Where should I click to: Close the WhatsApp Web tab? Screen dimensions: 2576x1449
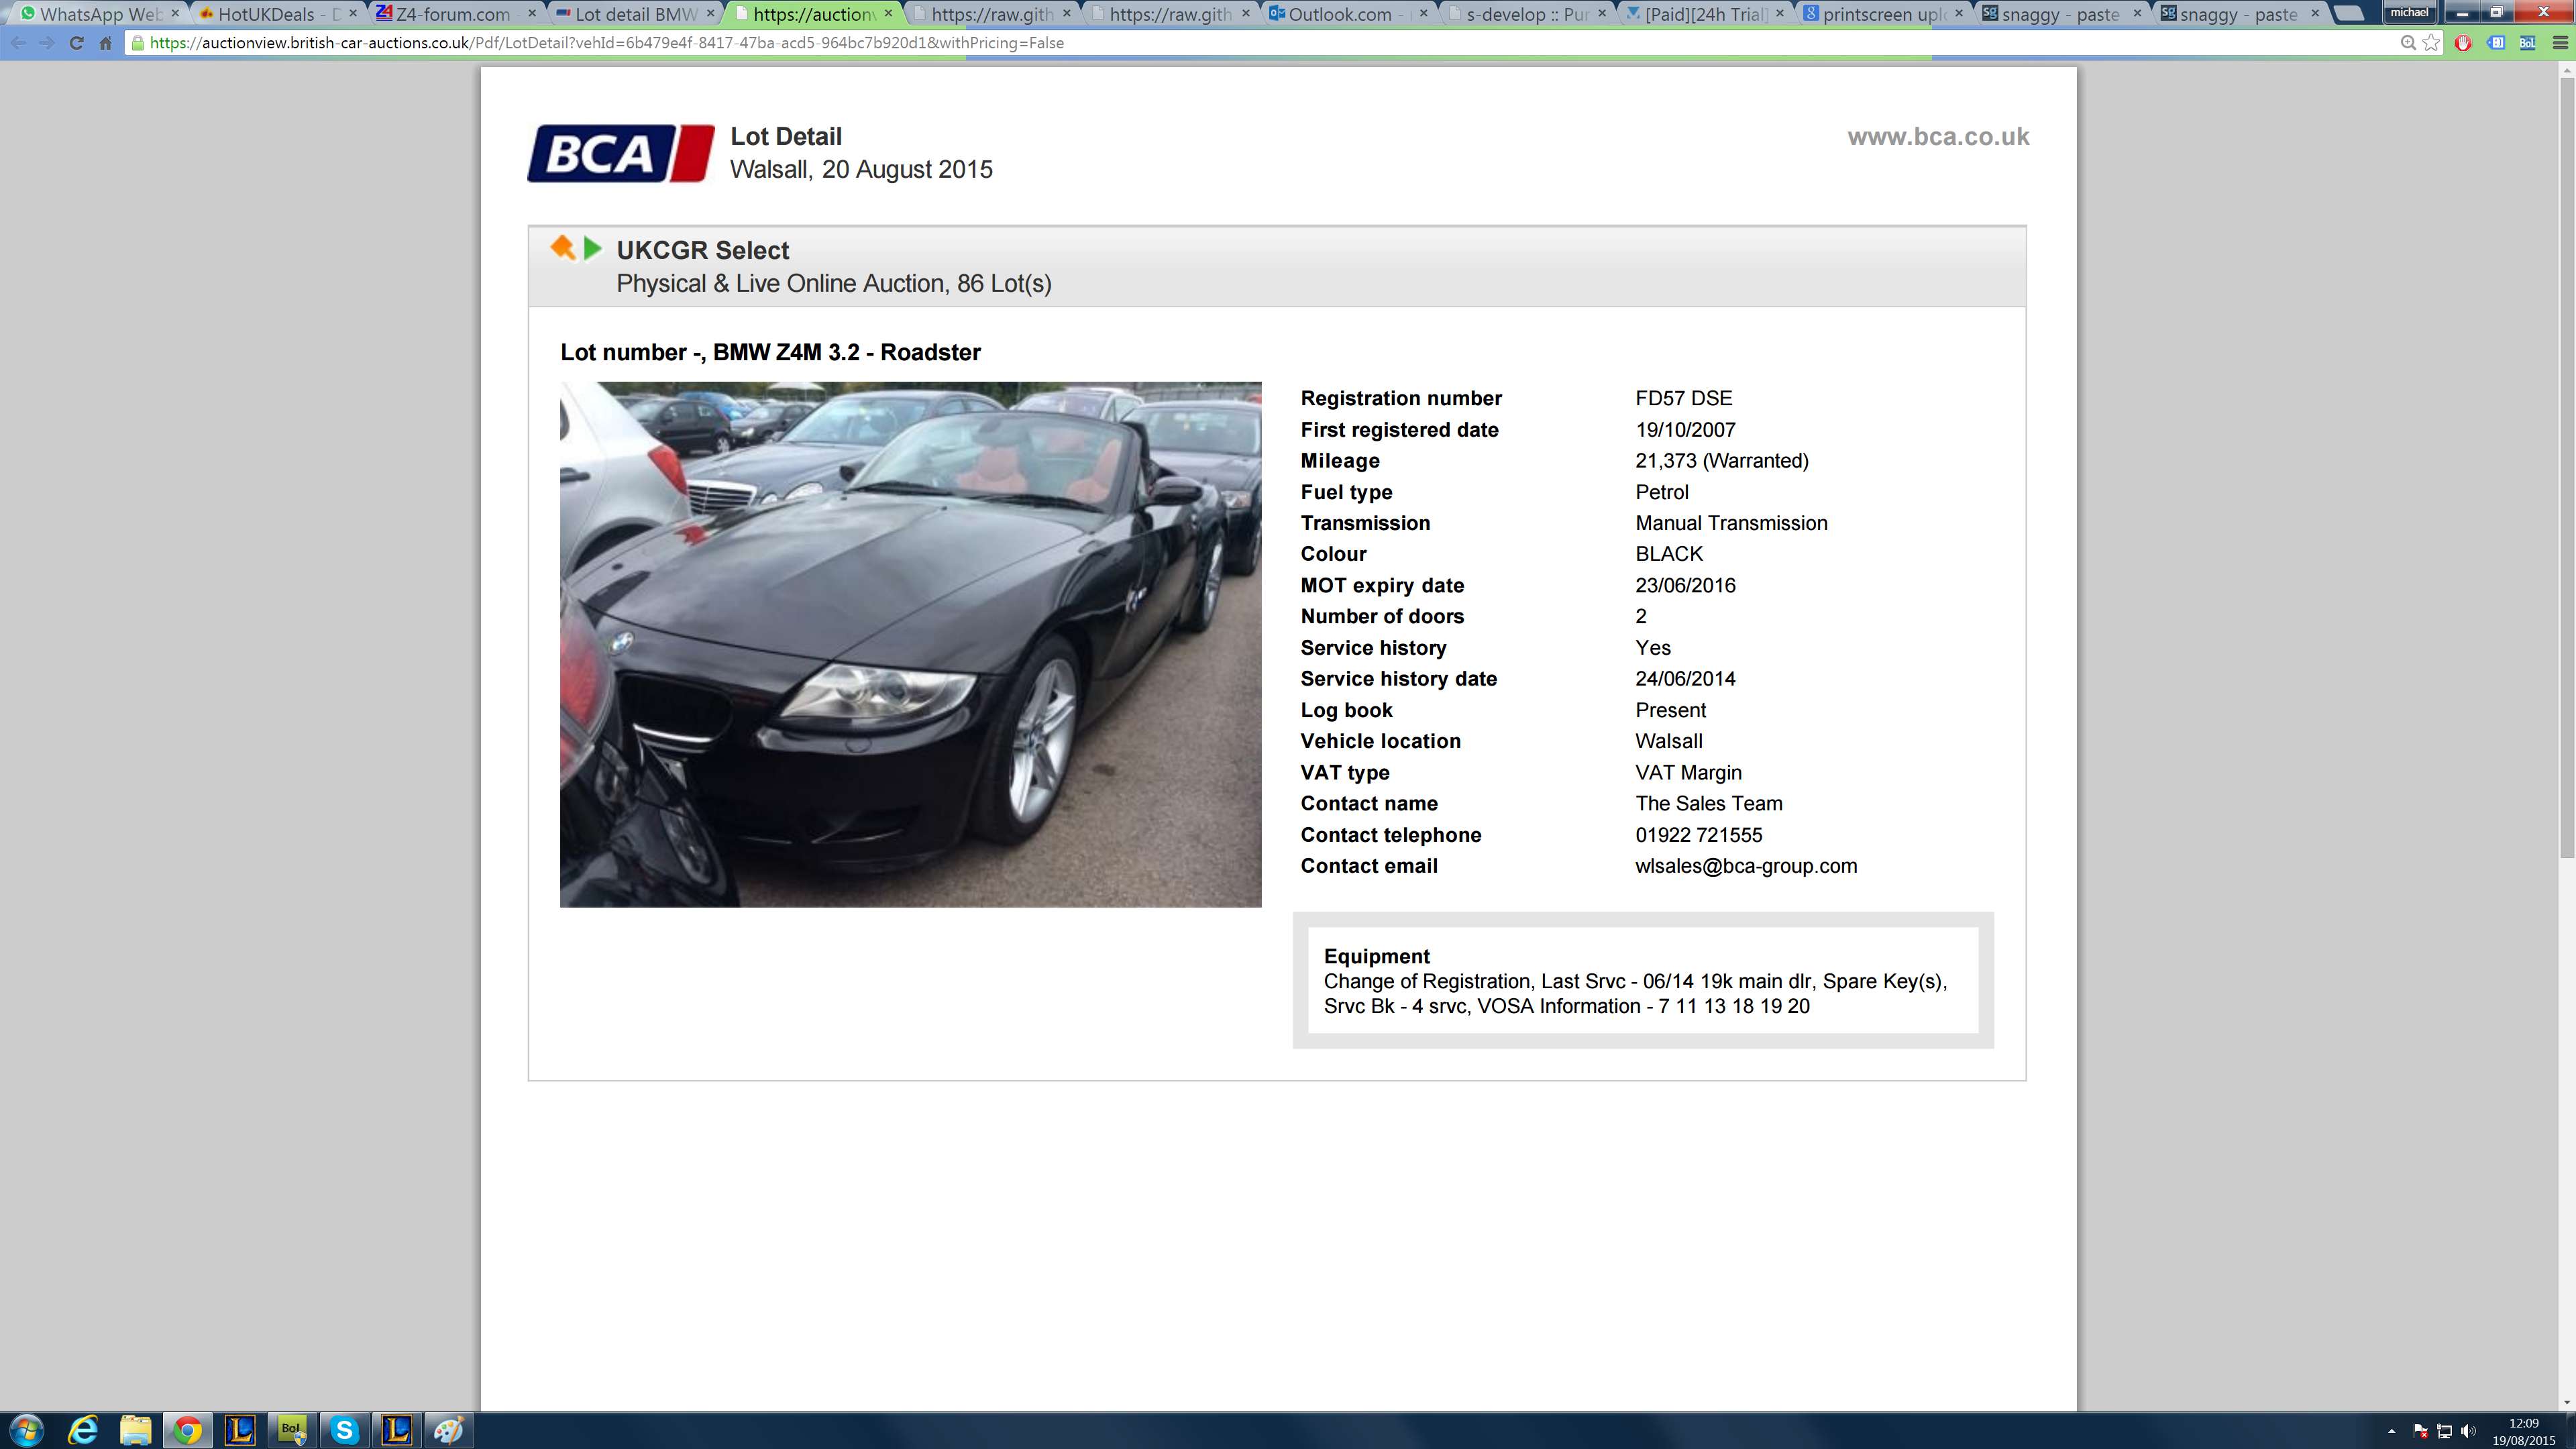point(175,13)
